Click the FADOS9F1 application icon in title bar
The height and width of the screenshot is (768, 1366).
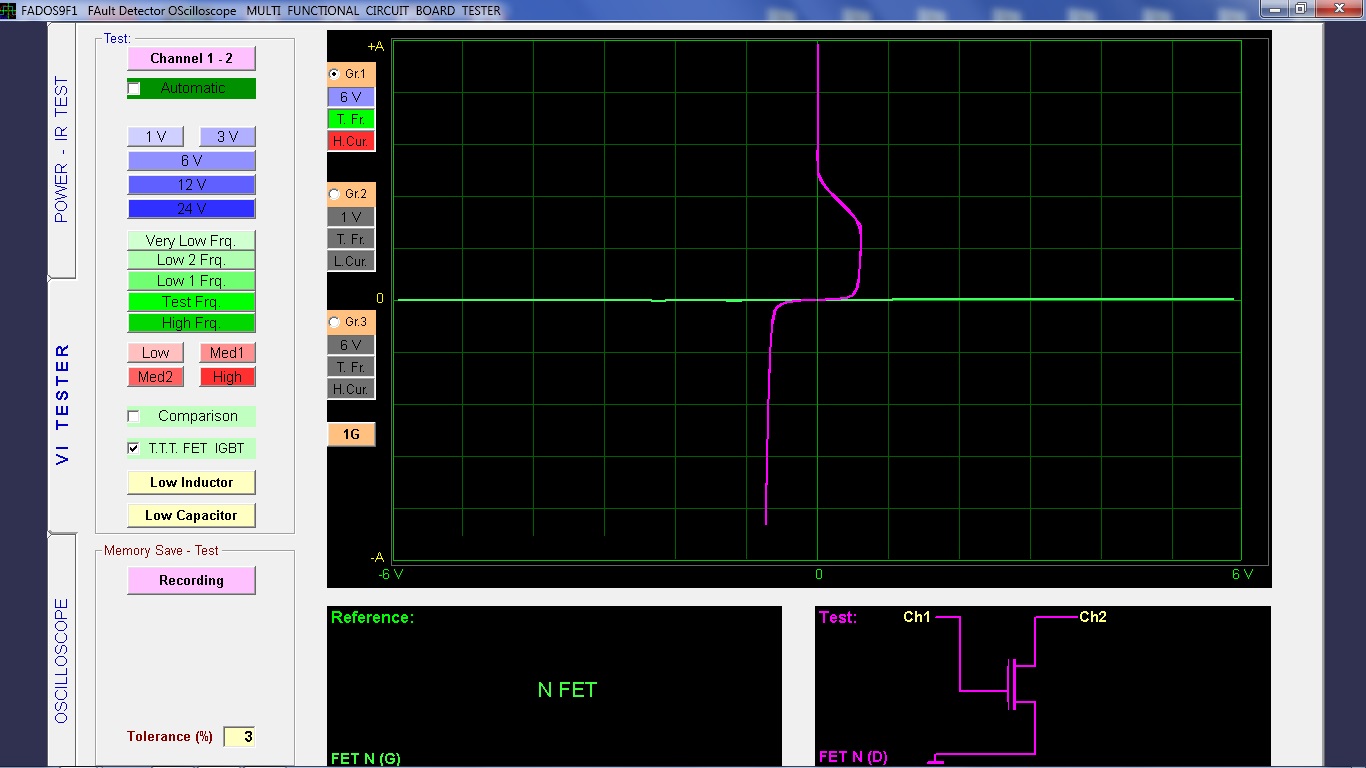pyautogui.click(x=9, y=10)
